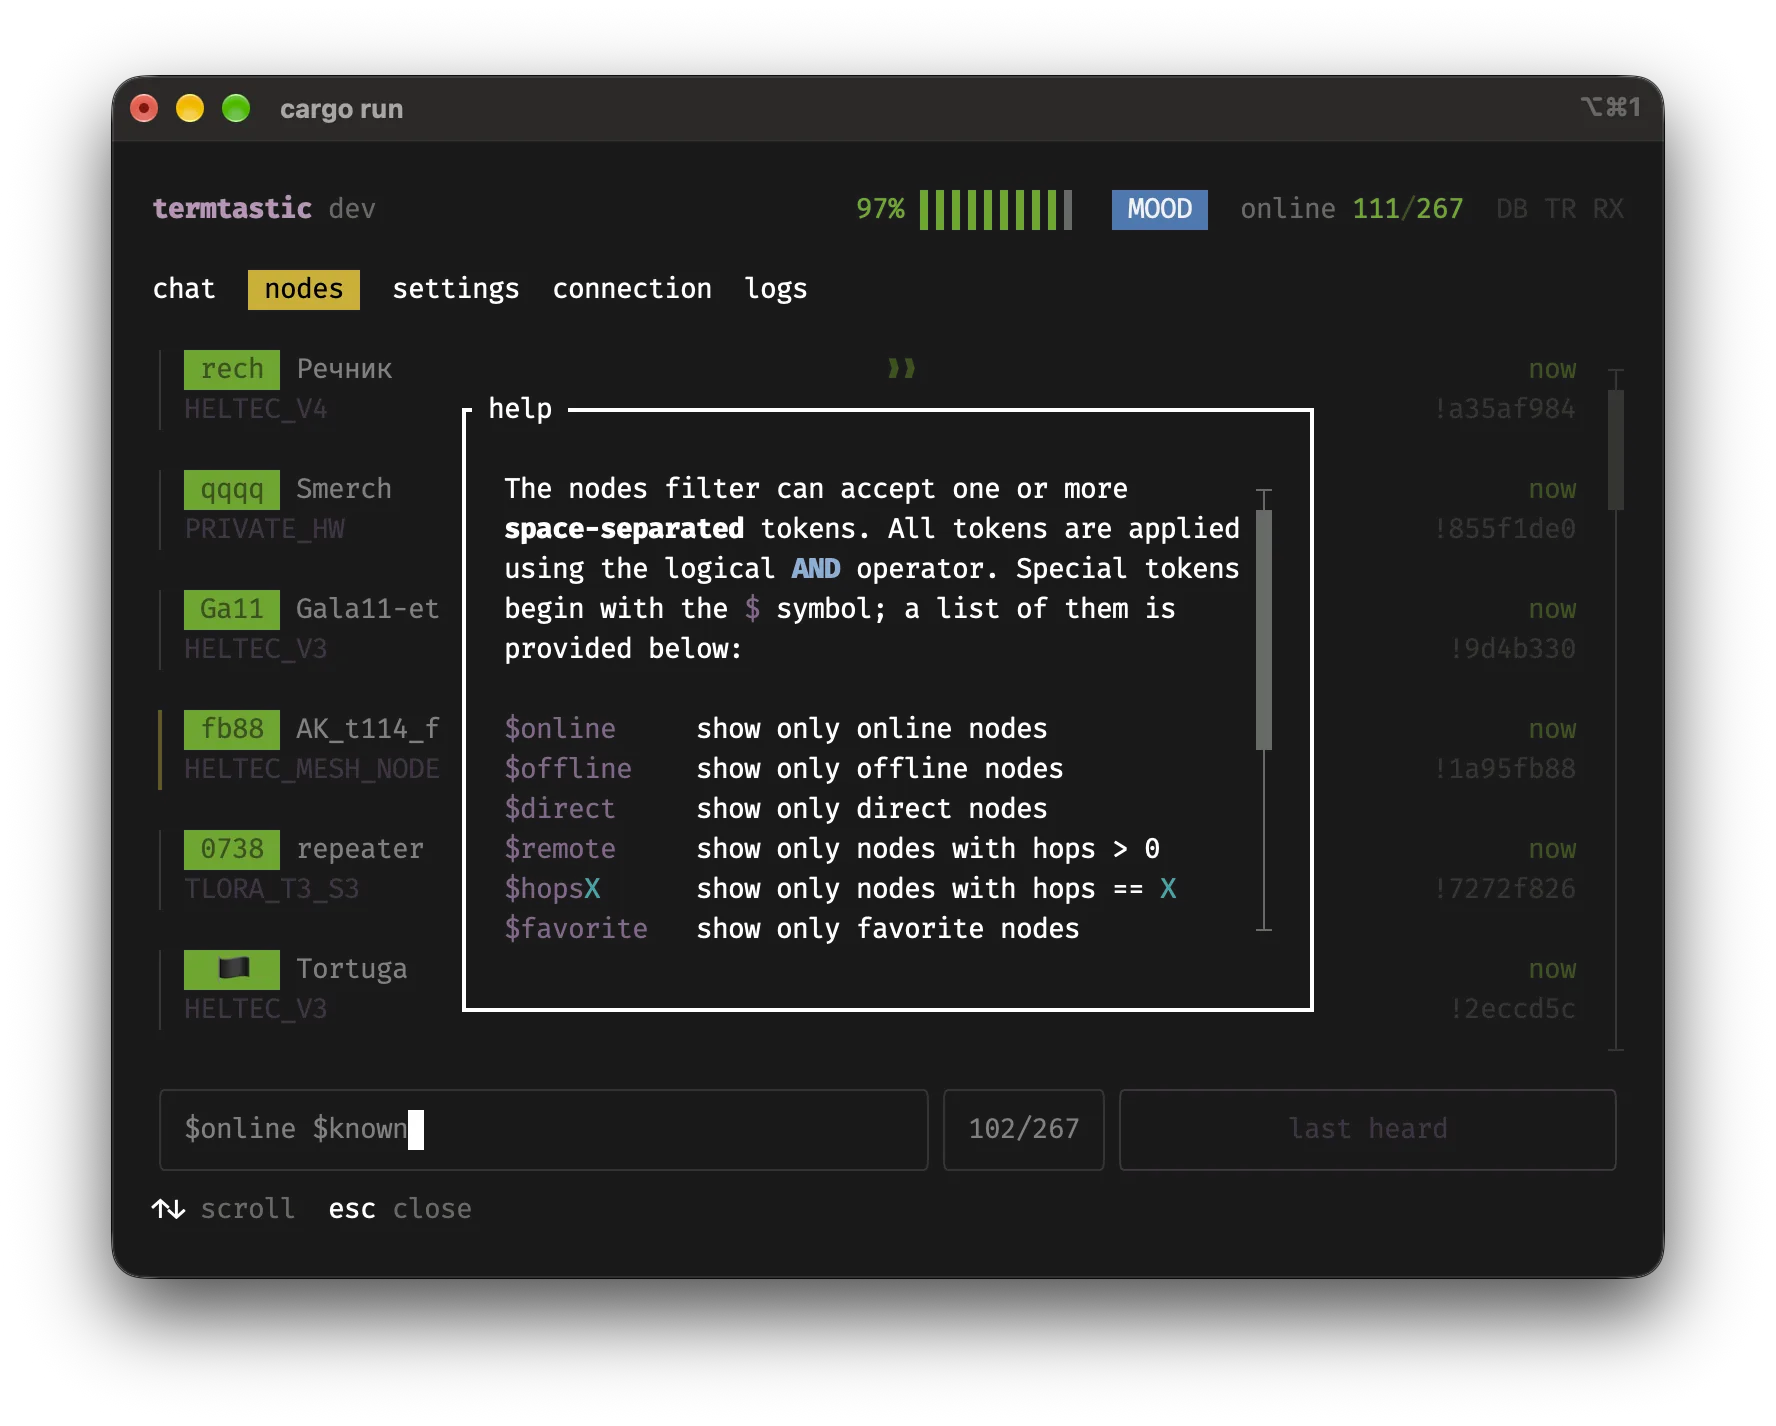The height and width of the screenshot is (1426, 1776).
Task: Open the connection tab
Action: [x=632, y=289]
